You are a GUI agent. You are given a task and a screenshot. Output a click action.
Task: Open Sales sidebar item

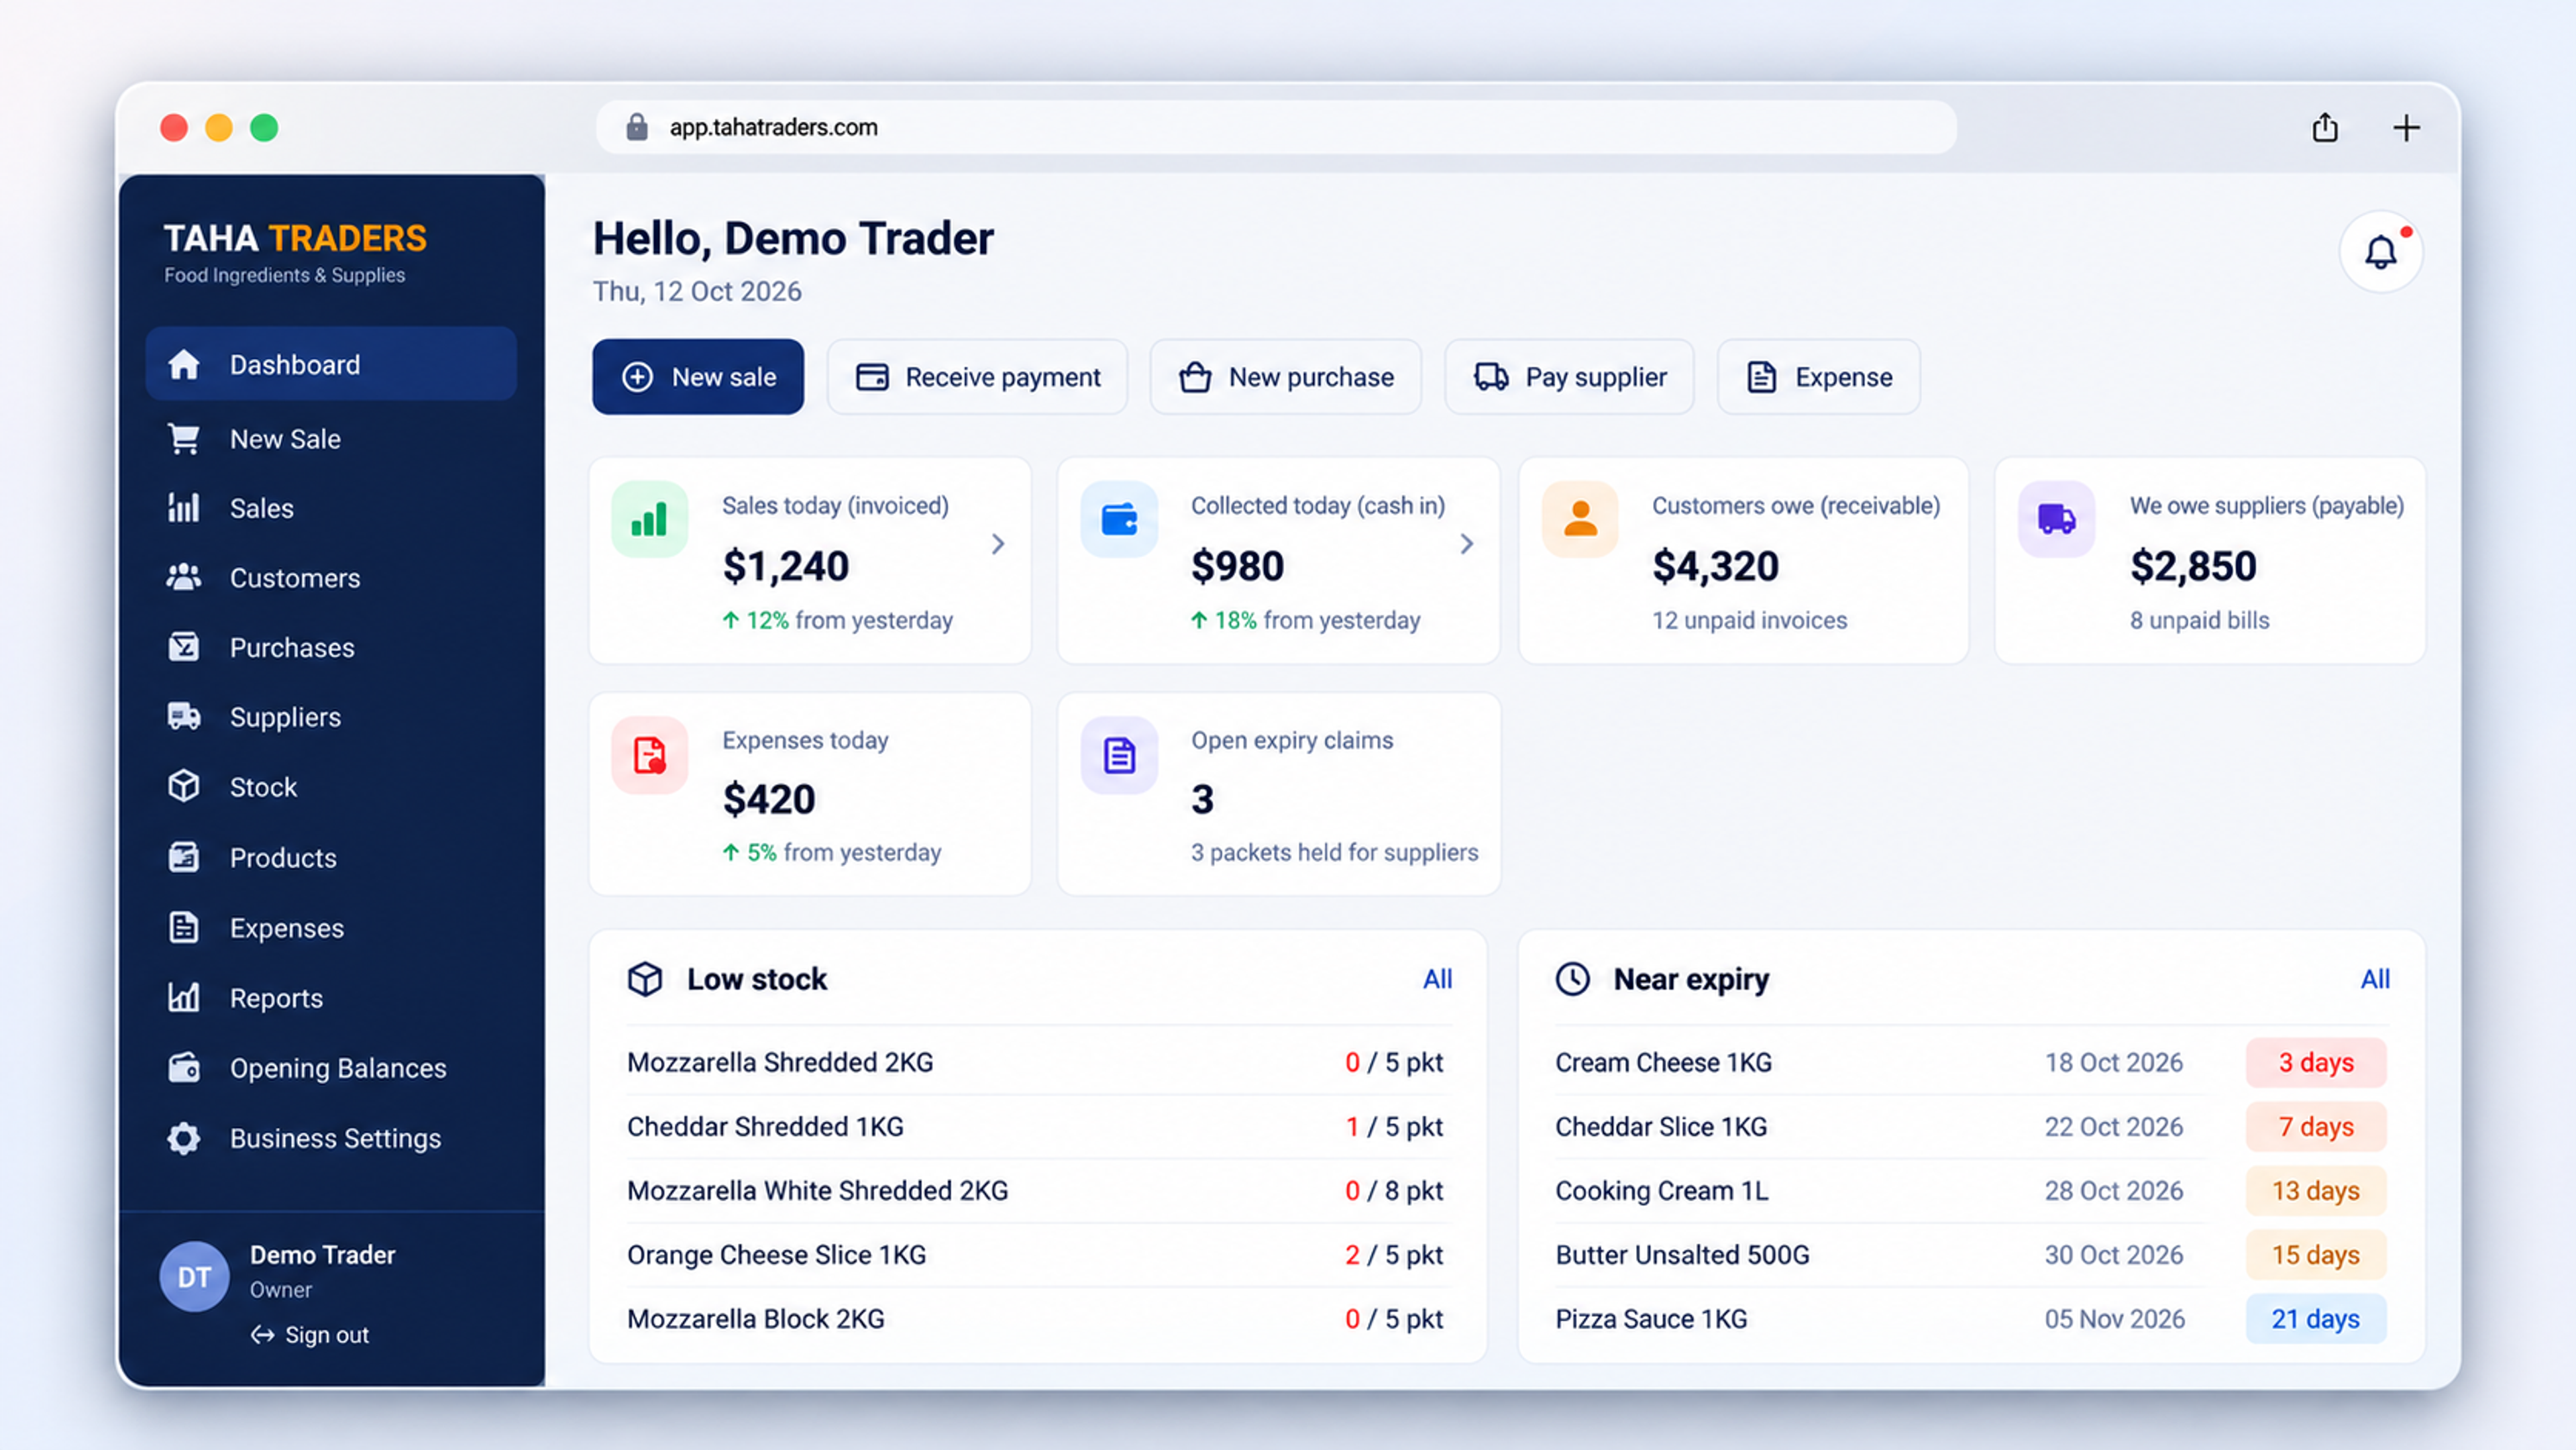331,508
